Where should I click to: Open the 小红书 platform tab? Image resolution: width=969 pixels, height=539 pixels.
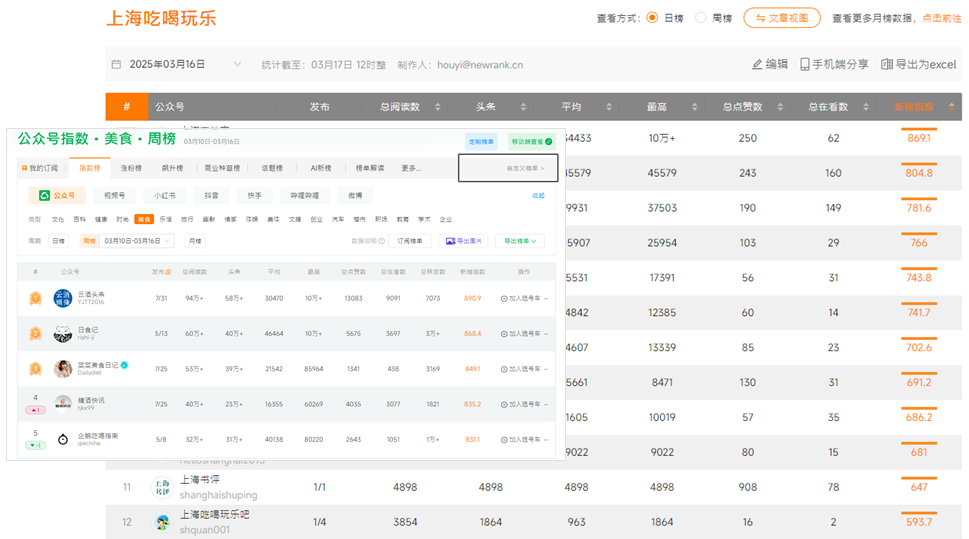point(164,196)
